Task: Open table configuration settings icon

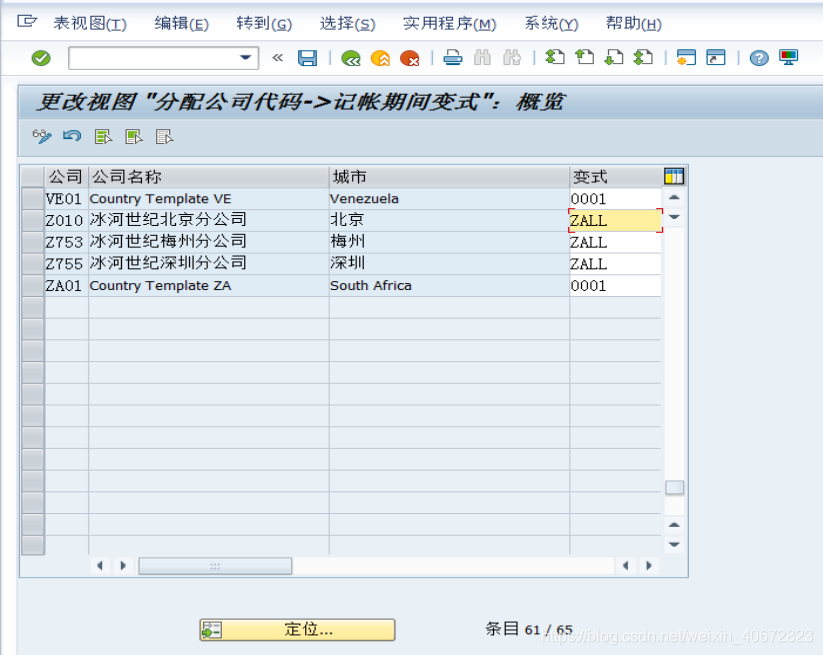Action: point(674,176)
